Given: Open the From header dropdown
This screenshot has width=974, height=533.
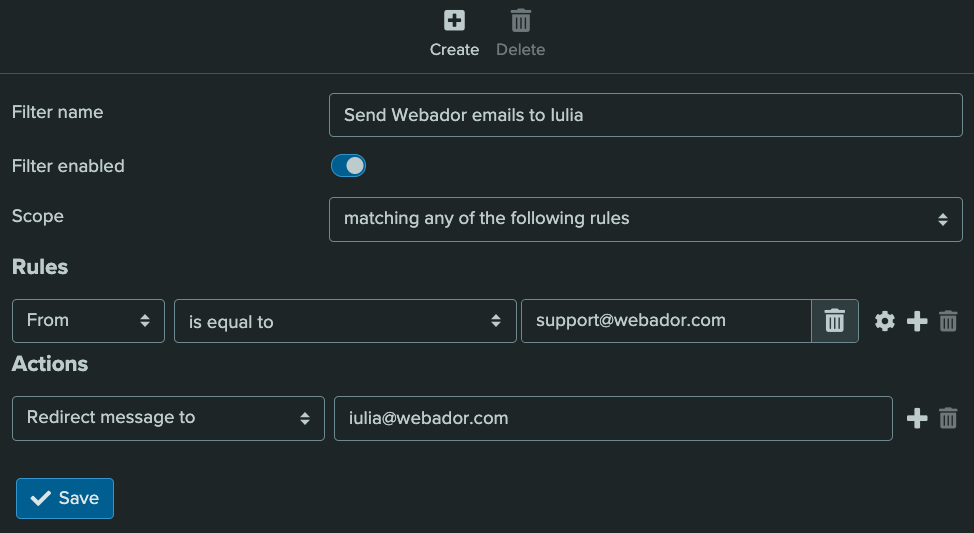Looking at the screenshot, I should 88,321.
